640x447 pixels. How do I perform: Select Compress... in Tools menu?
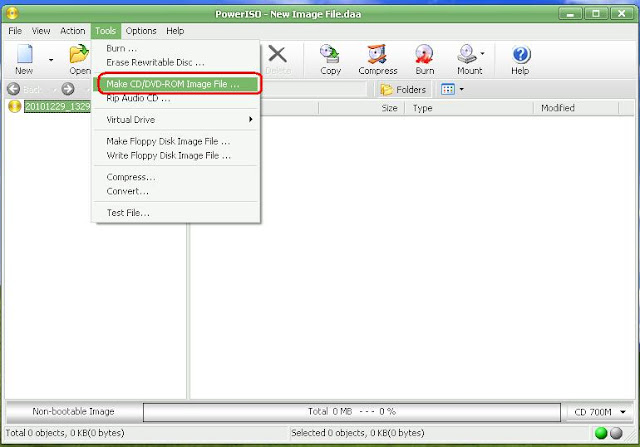(176, 177)
